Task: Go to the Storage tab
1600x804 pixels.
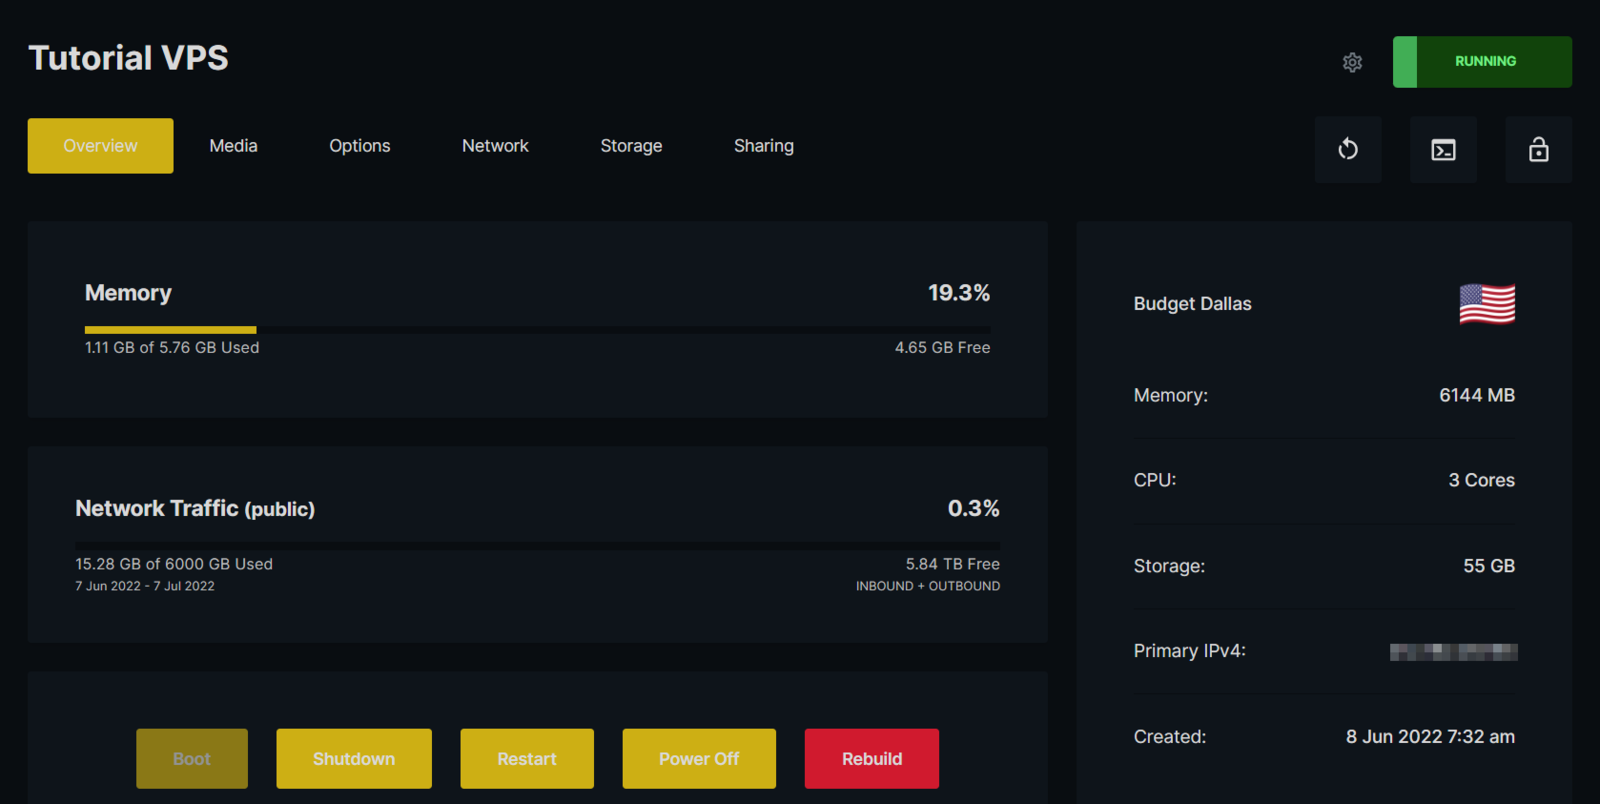Action: pos(631,146)
